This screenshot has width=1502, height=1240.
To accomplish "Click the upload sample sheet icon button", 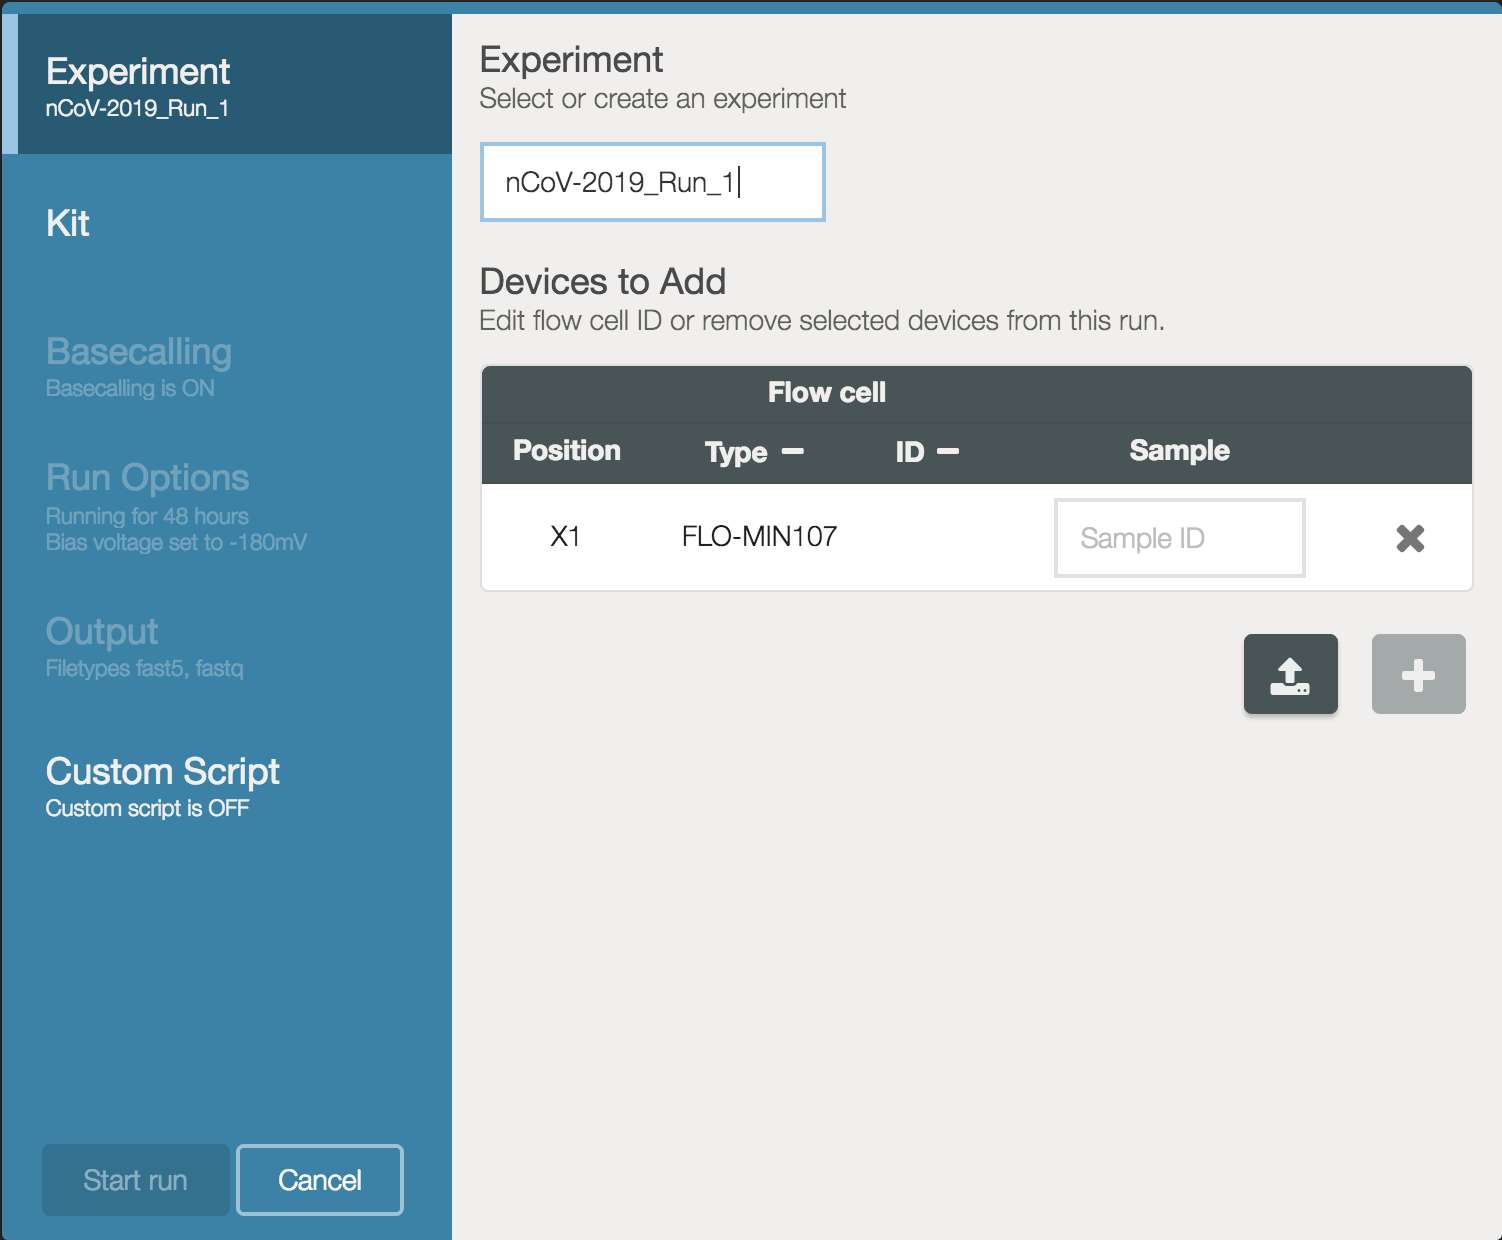I will [1290, 674].
